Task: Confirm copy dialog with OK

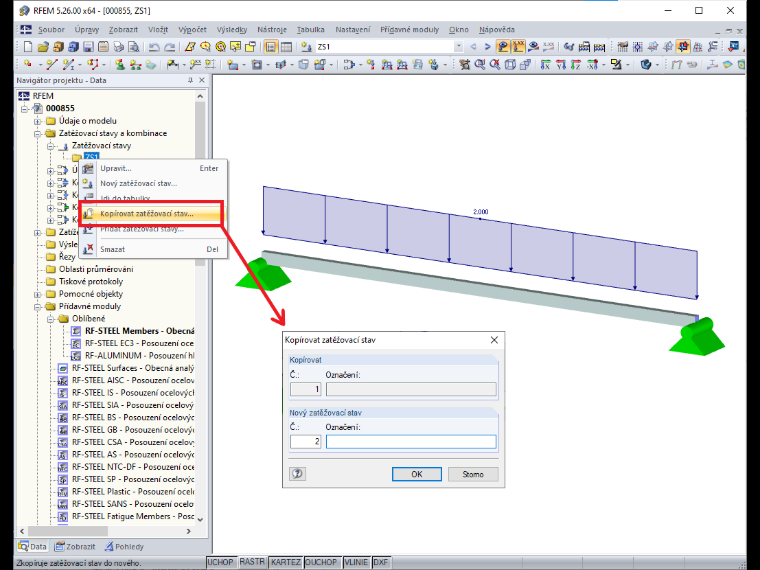Action: coord(417,474)
